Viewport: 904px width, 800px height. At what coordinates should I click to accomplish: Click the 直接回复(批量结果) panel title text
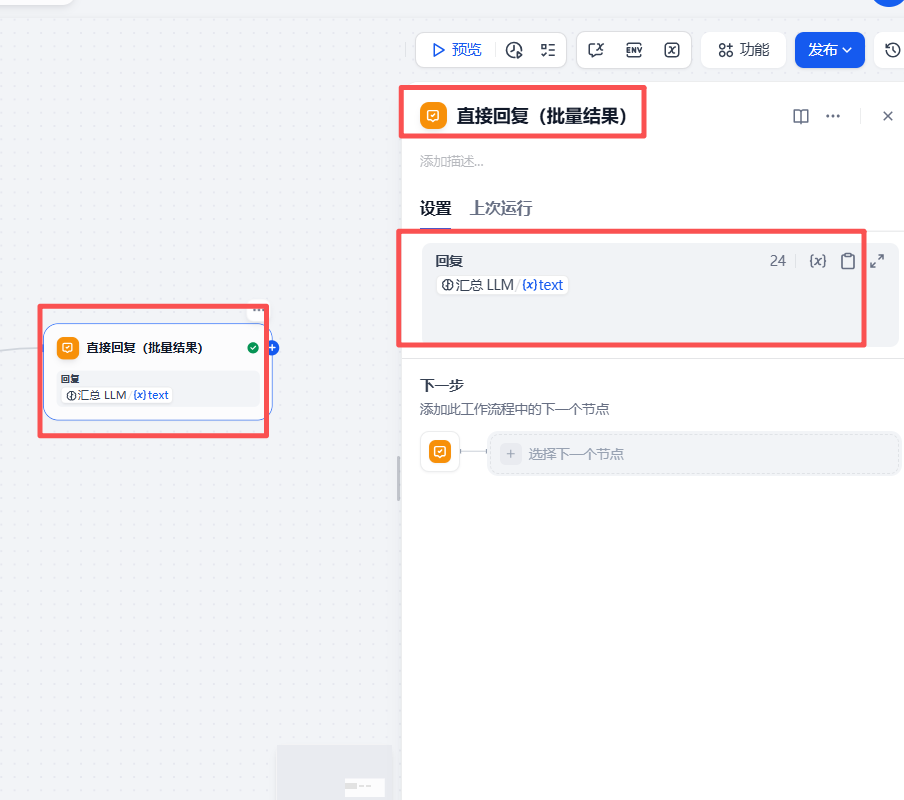click(x=541, y=116)
